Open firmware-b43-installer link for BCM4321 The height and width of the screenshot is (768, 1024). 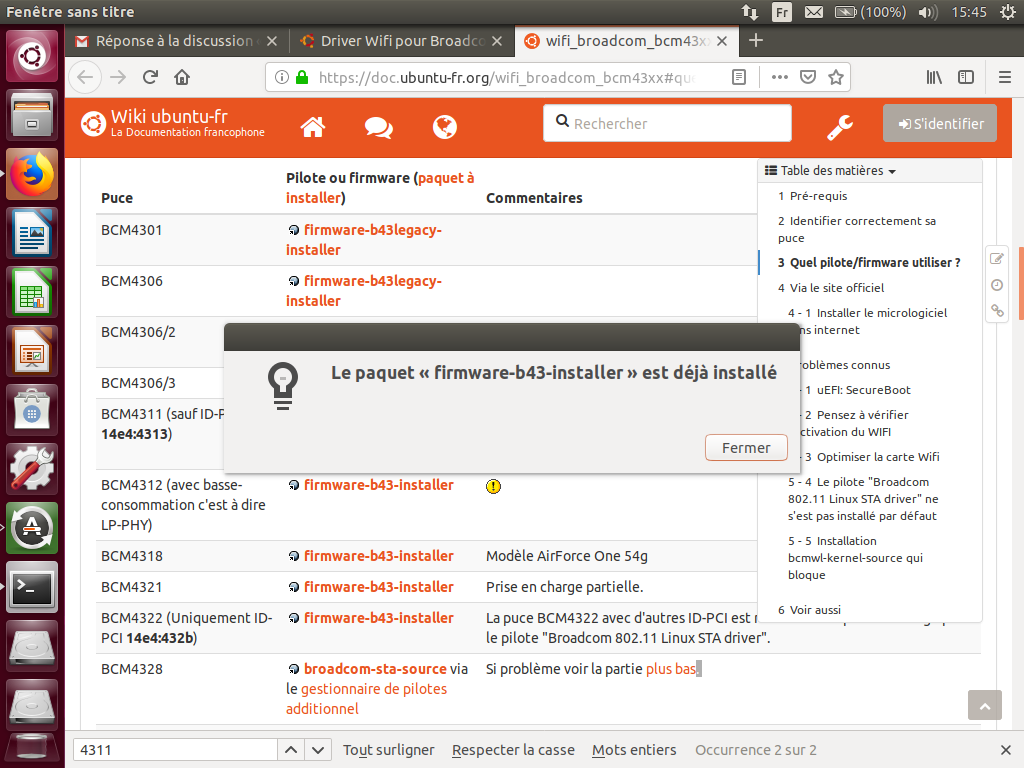(379, 587)
